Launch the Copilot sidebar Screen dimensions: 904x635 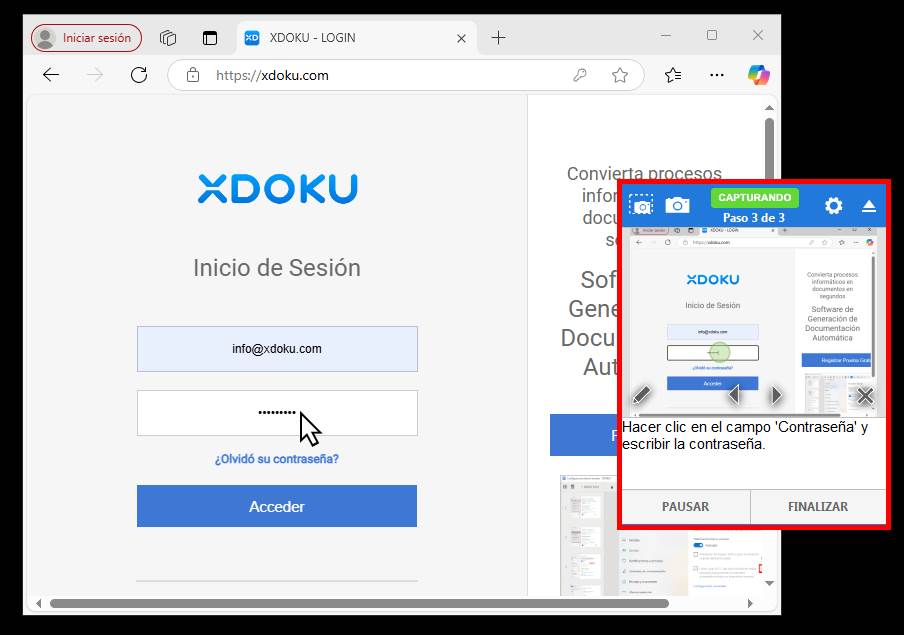(759, 75)
